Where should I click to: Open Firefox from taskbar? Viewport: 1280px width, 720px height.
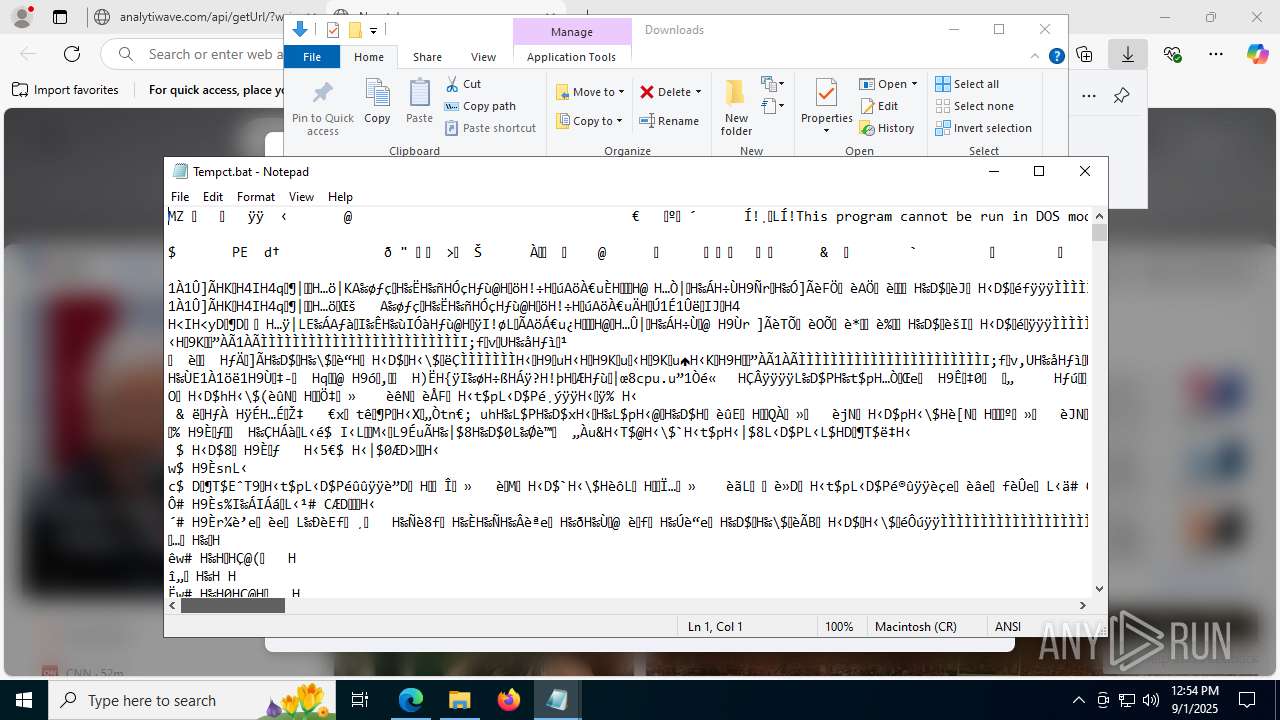click(509, 700)
